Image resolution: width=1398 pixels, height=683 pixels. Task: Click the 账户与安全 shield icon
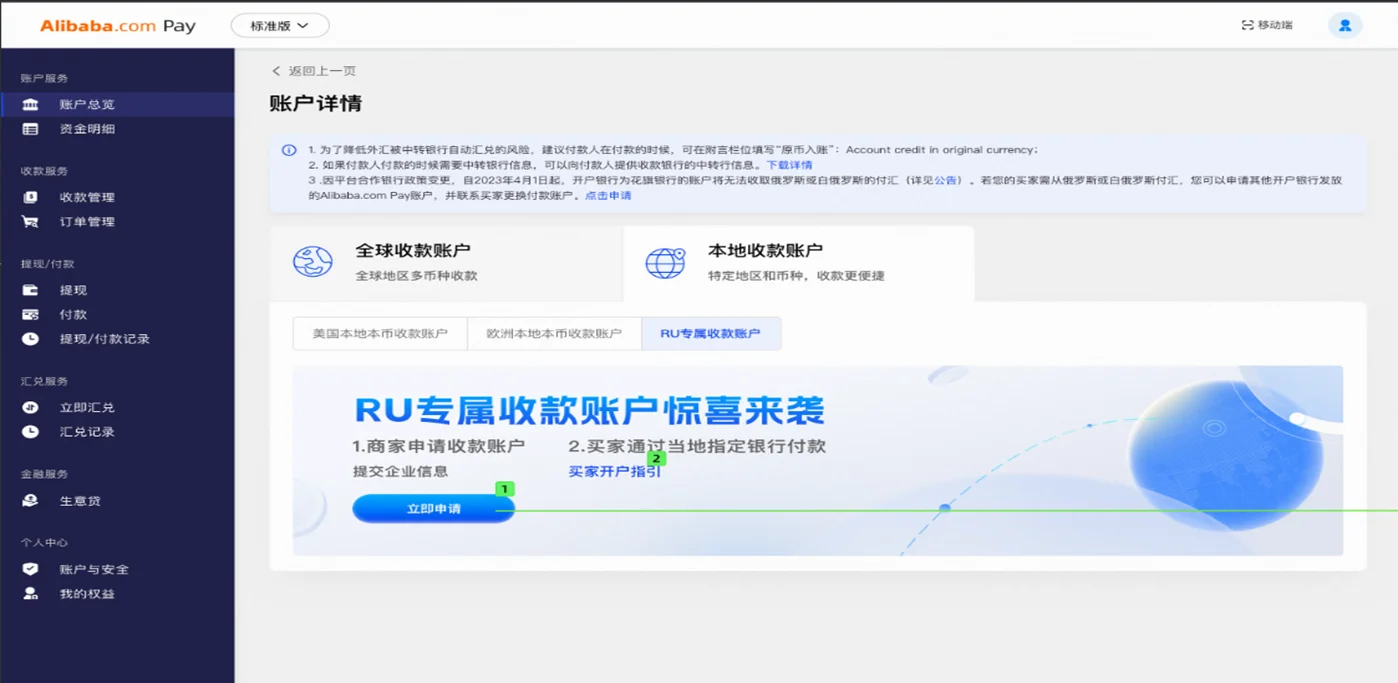pyautogui.click(x=31, y=569)
